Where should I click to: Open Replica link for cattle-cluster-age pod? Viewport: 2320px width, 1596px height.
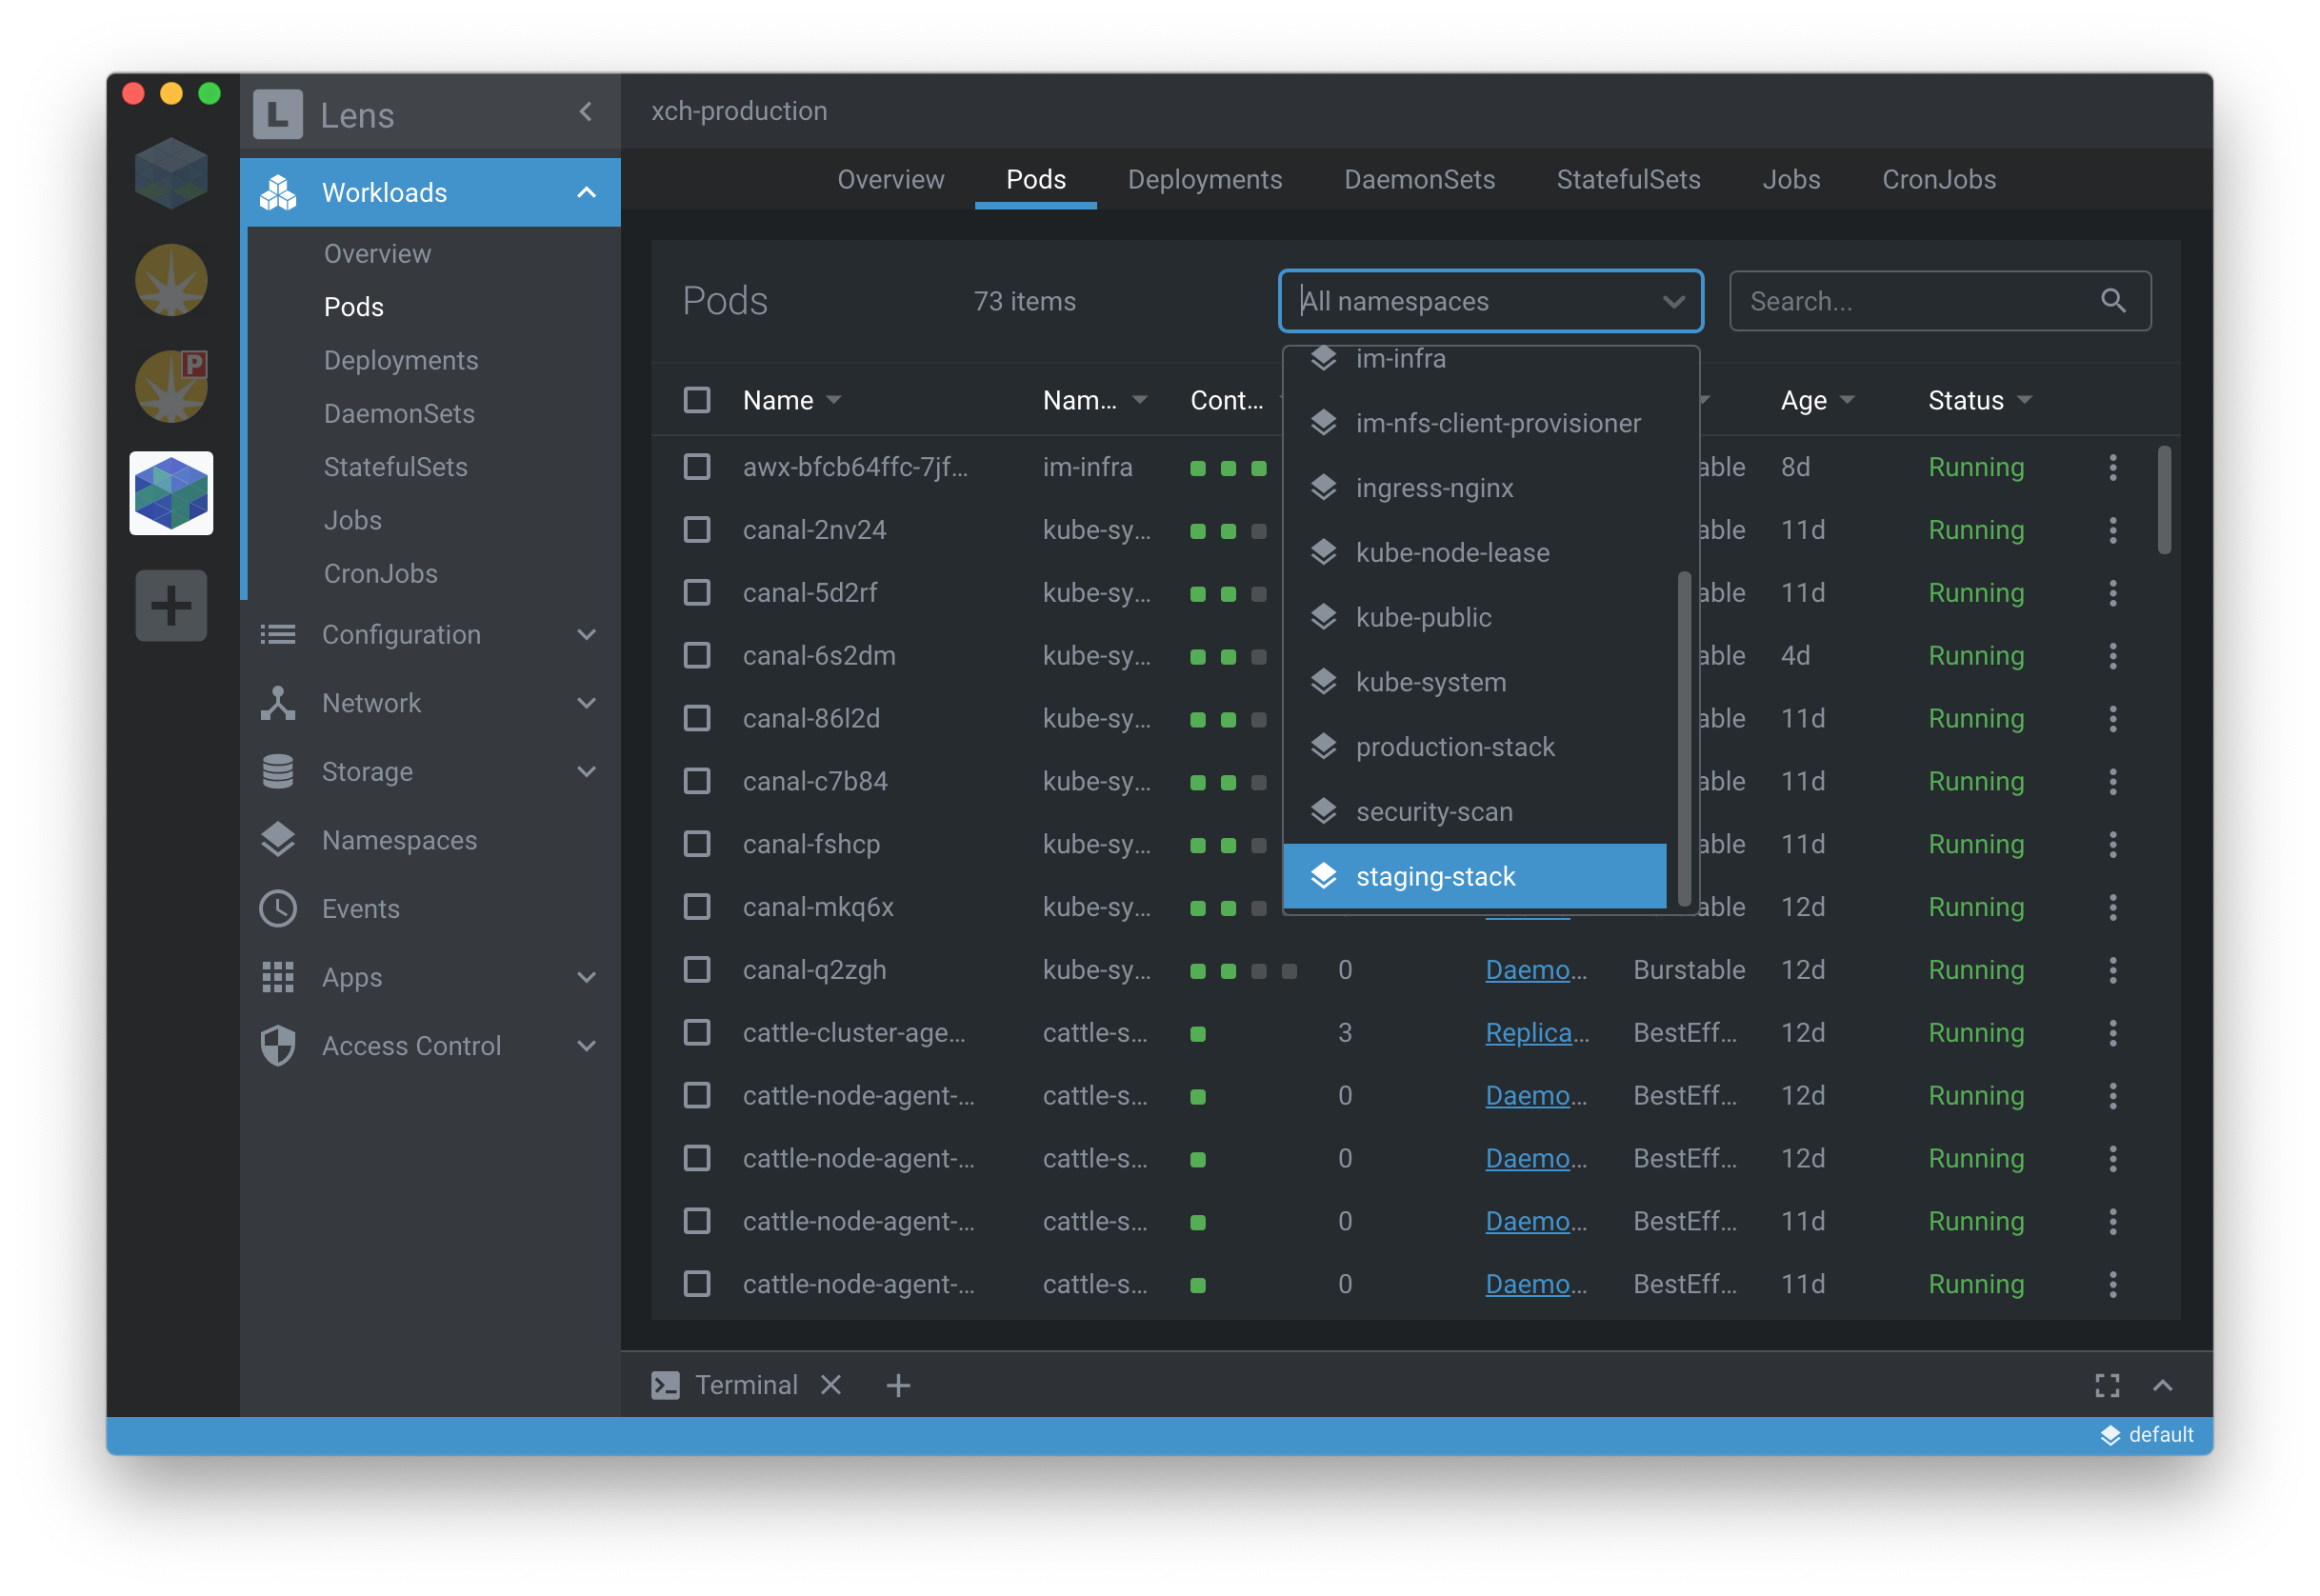tap(1536, 1032)
